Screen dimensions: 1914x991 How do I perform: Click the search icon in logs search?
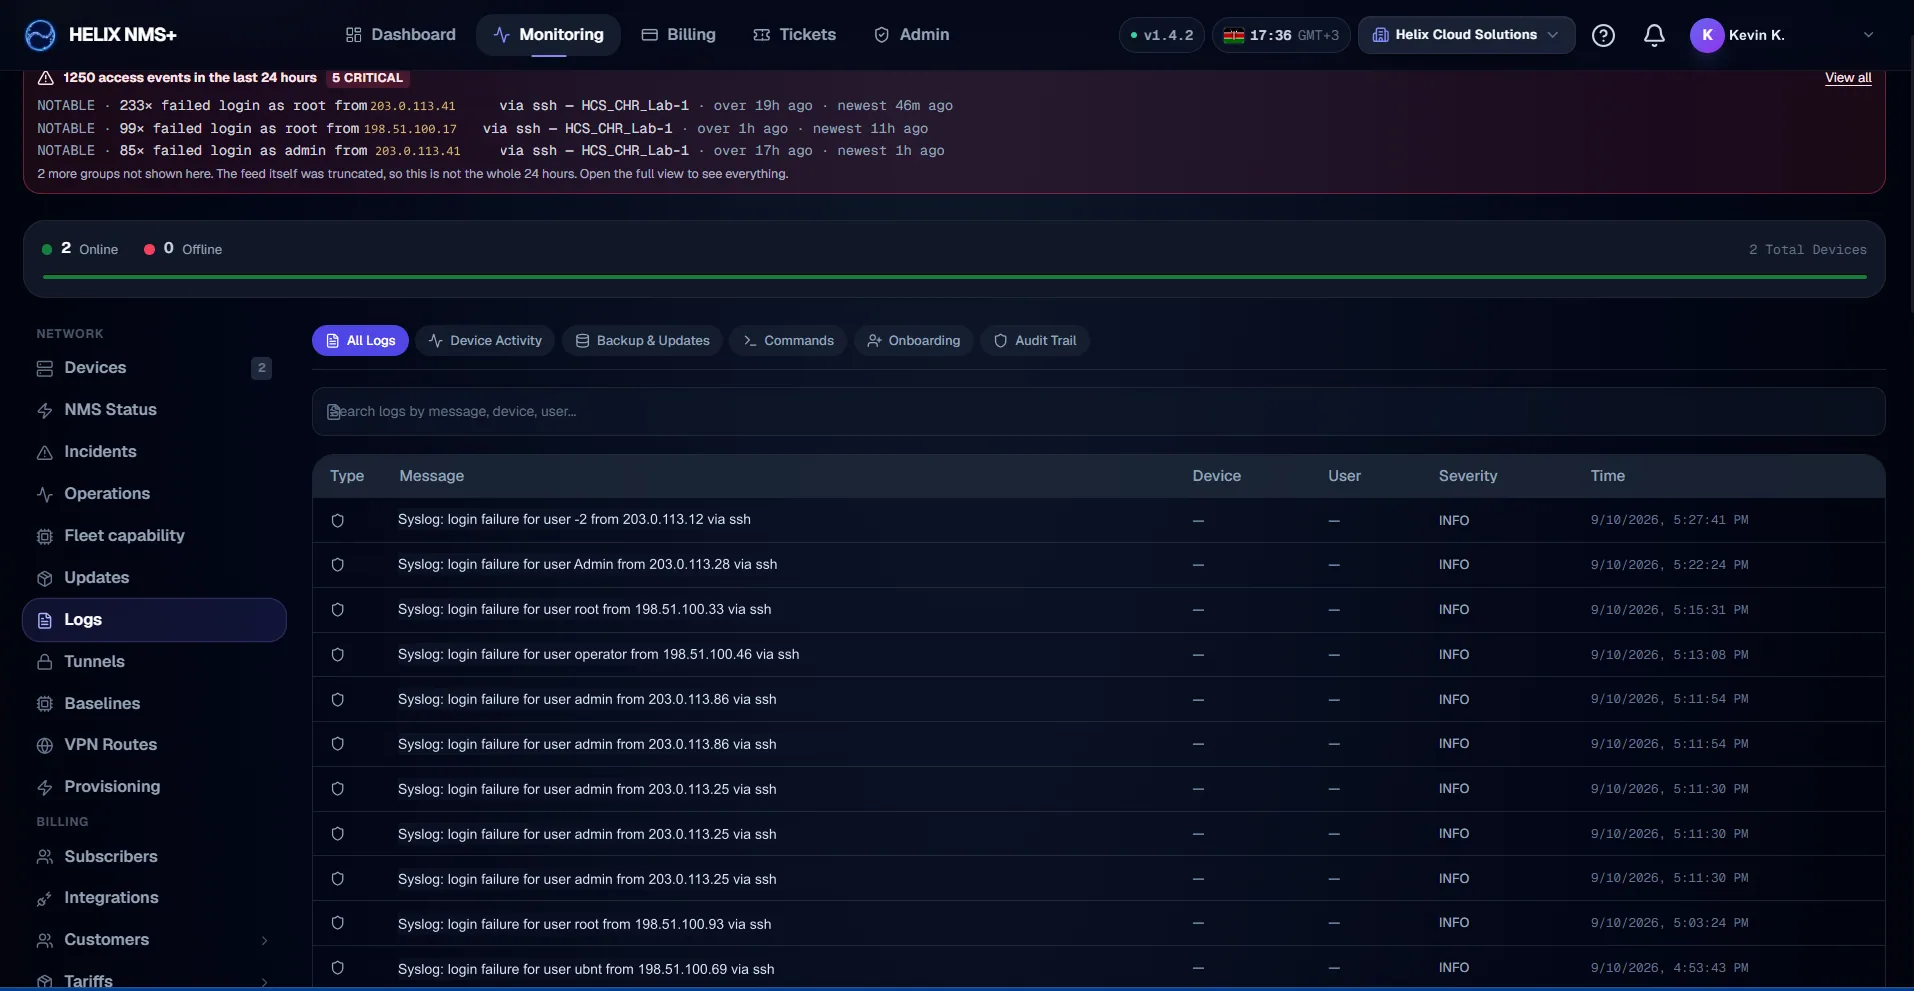point(334,412)
